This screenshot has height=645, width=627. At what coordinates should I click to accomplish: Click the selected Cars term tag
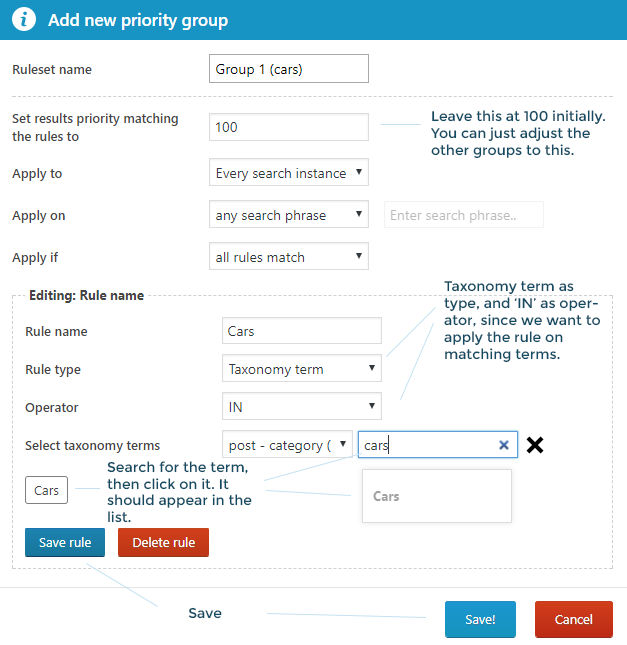click(46, 490)
